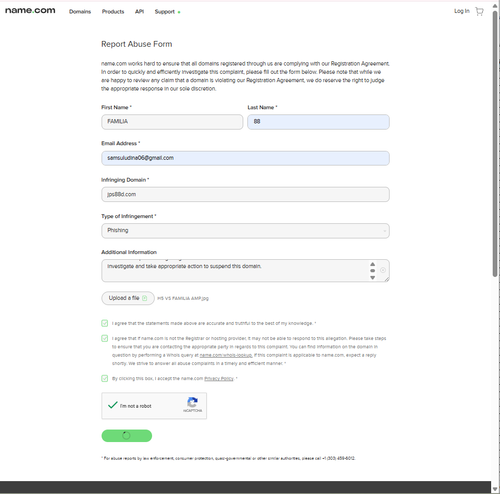Open the Type of Infringement dropdown
Viewport: 500px width, 494px height.
[x=245, y=231]
